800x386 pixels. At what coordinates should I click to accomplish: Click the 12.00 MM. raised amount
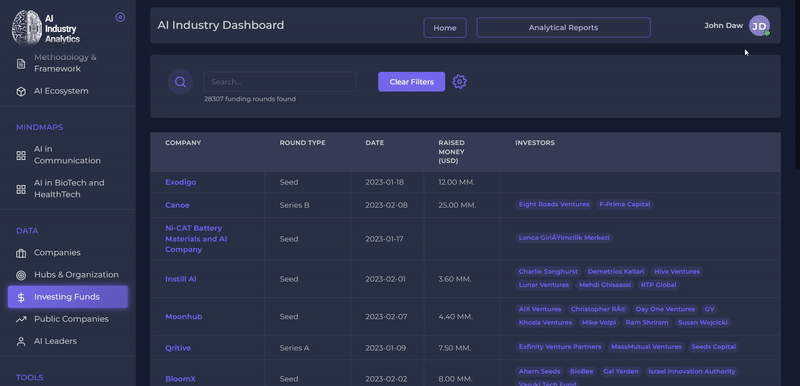456,182
